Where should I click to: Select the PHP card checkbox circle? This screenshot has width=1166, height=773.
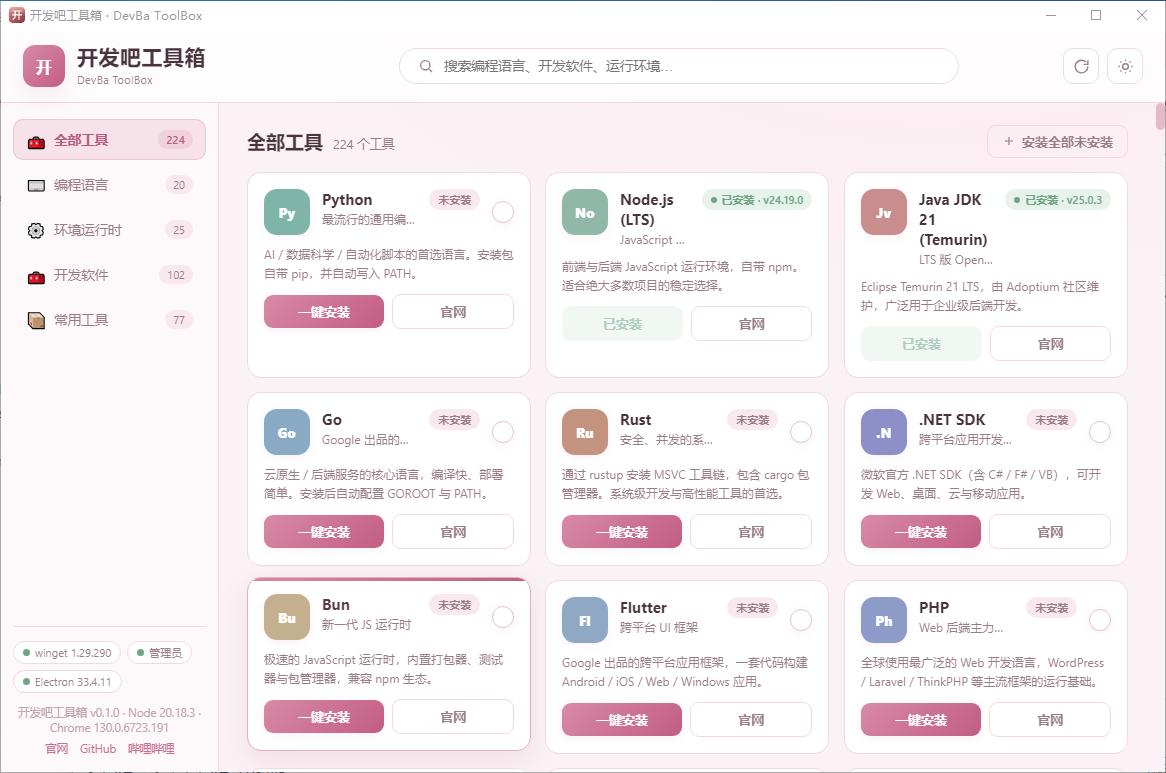tap(1100, 620)
